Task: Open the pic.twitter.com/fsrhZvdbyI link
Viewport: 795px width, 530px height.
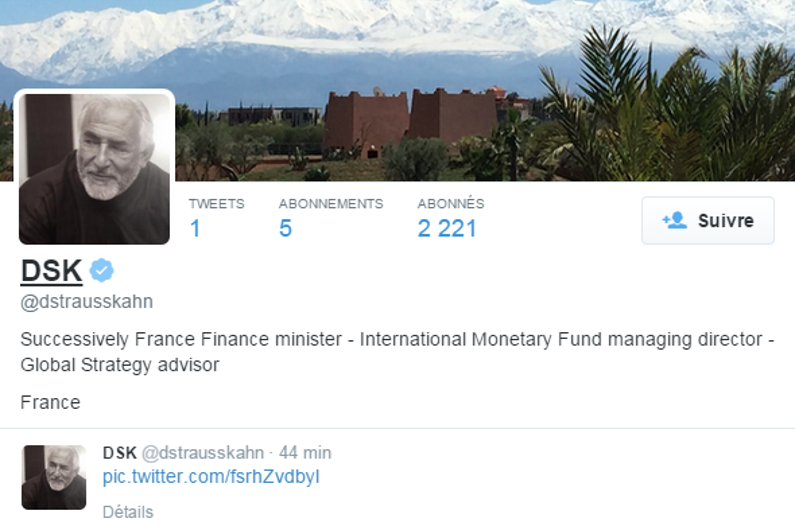Action: pyautogui.click(x=211, y=477)
